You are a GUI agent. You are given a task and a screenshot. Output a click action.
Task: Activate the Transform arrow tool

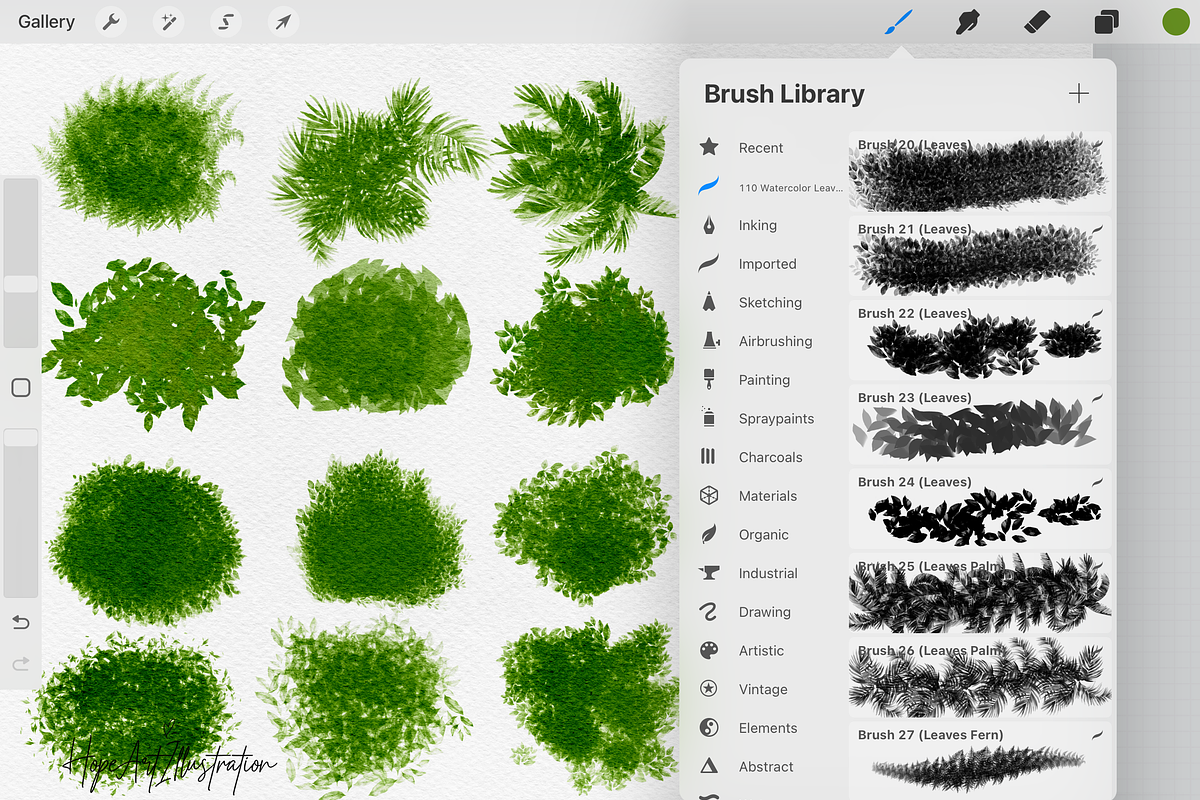(x=284, y=22)
